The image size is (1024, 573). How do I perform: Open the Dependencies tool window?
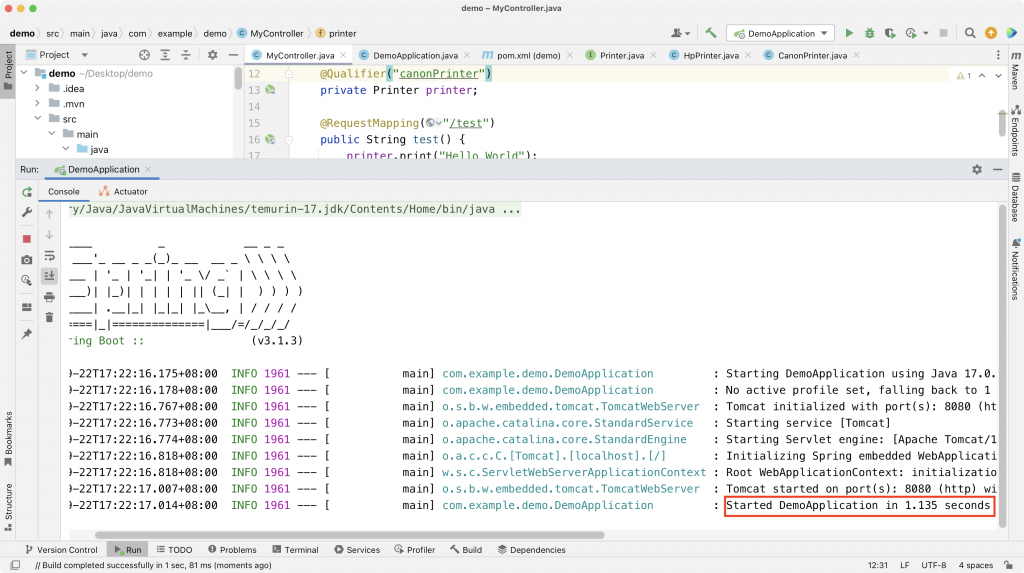tap(531, 549)
